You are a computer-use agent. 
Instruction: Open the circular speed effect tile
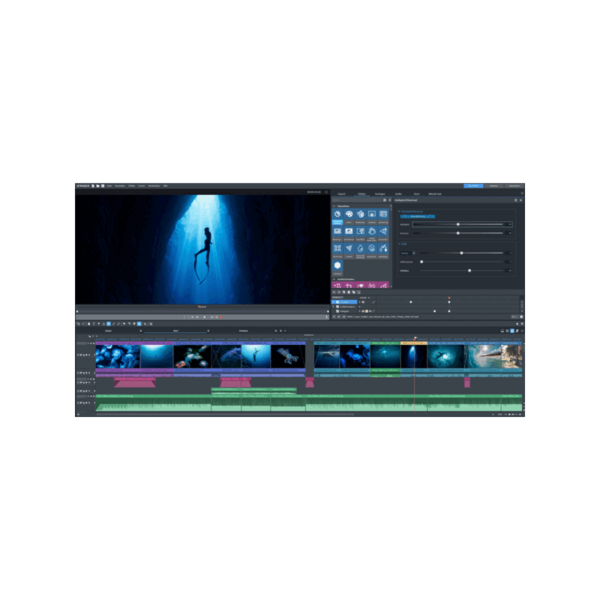[372, 251]
